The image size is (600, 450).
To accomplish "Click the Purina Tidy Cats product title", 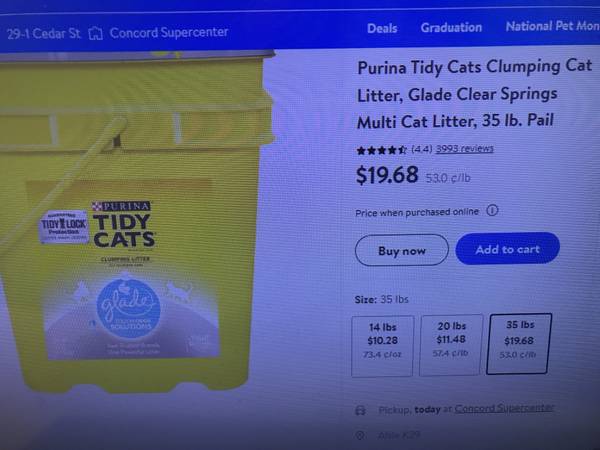I will click(x=474, y=94).
